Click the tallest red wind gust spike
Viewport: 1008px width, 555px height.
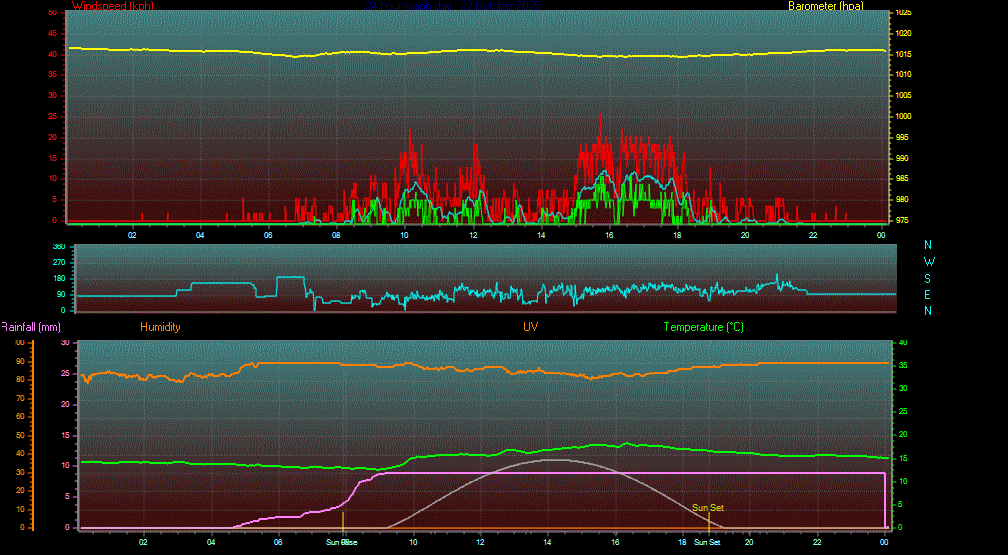600,116
